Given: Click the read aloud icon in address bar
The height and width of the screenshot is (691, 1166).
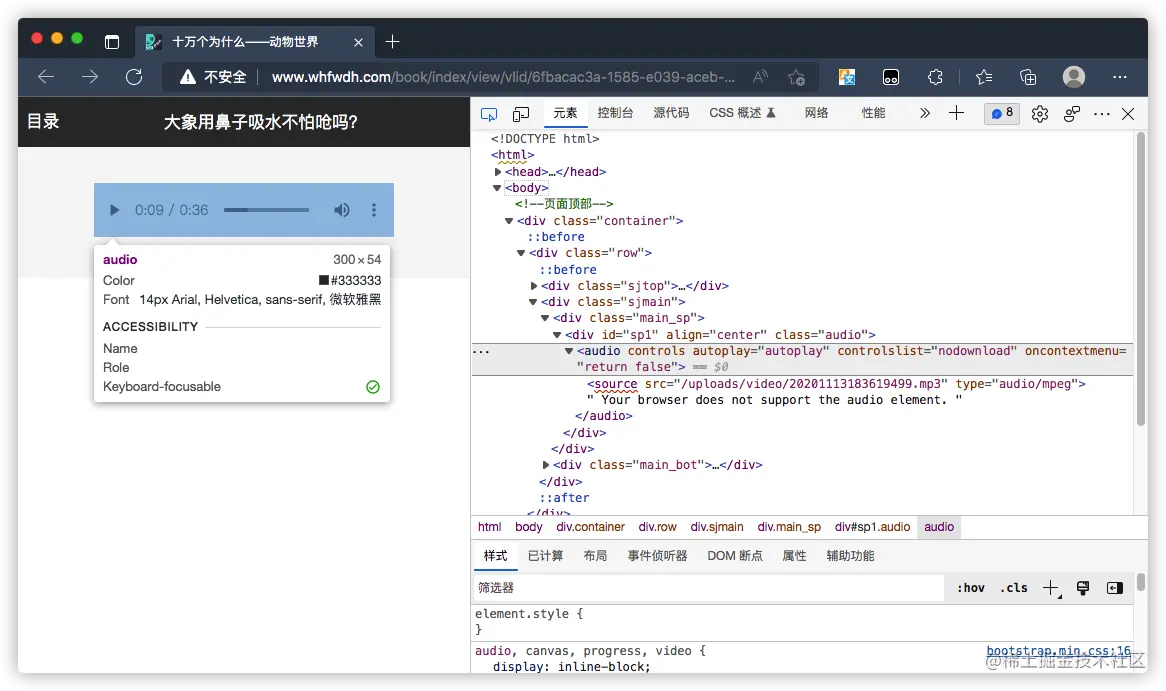Looking at the screenshot, I should pos(760,77).
